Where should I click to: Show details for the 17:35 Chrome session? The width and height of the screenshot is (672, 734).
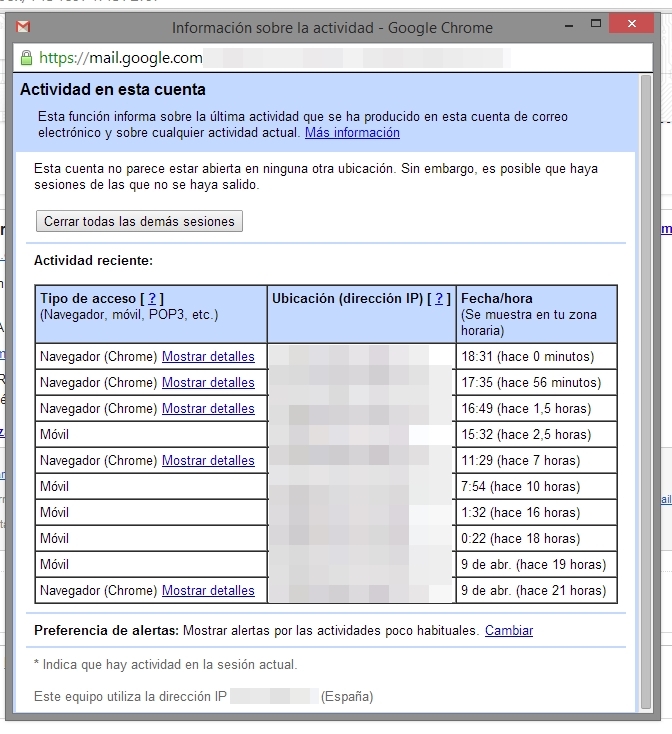click(208, 383)
